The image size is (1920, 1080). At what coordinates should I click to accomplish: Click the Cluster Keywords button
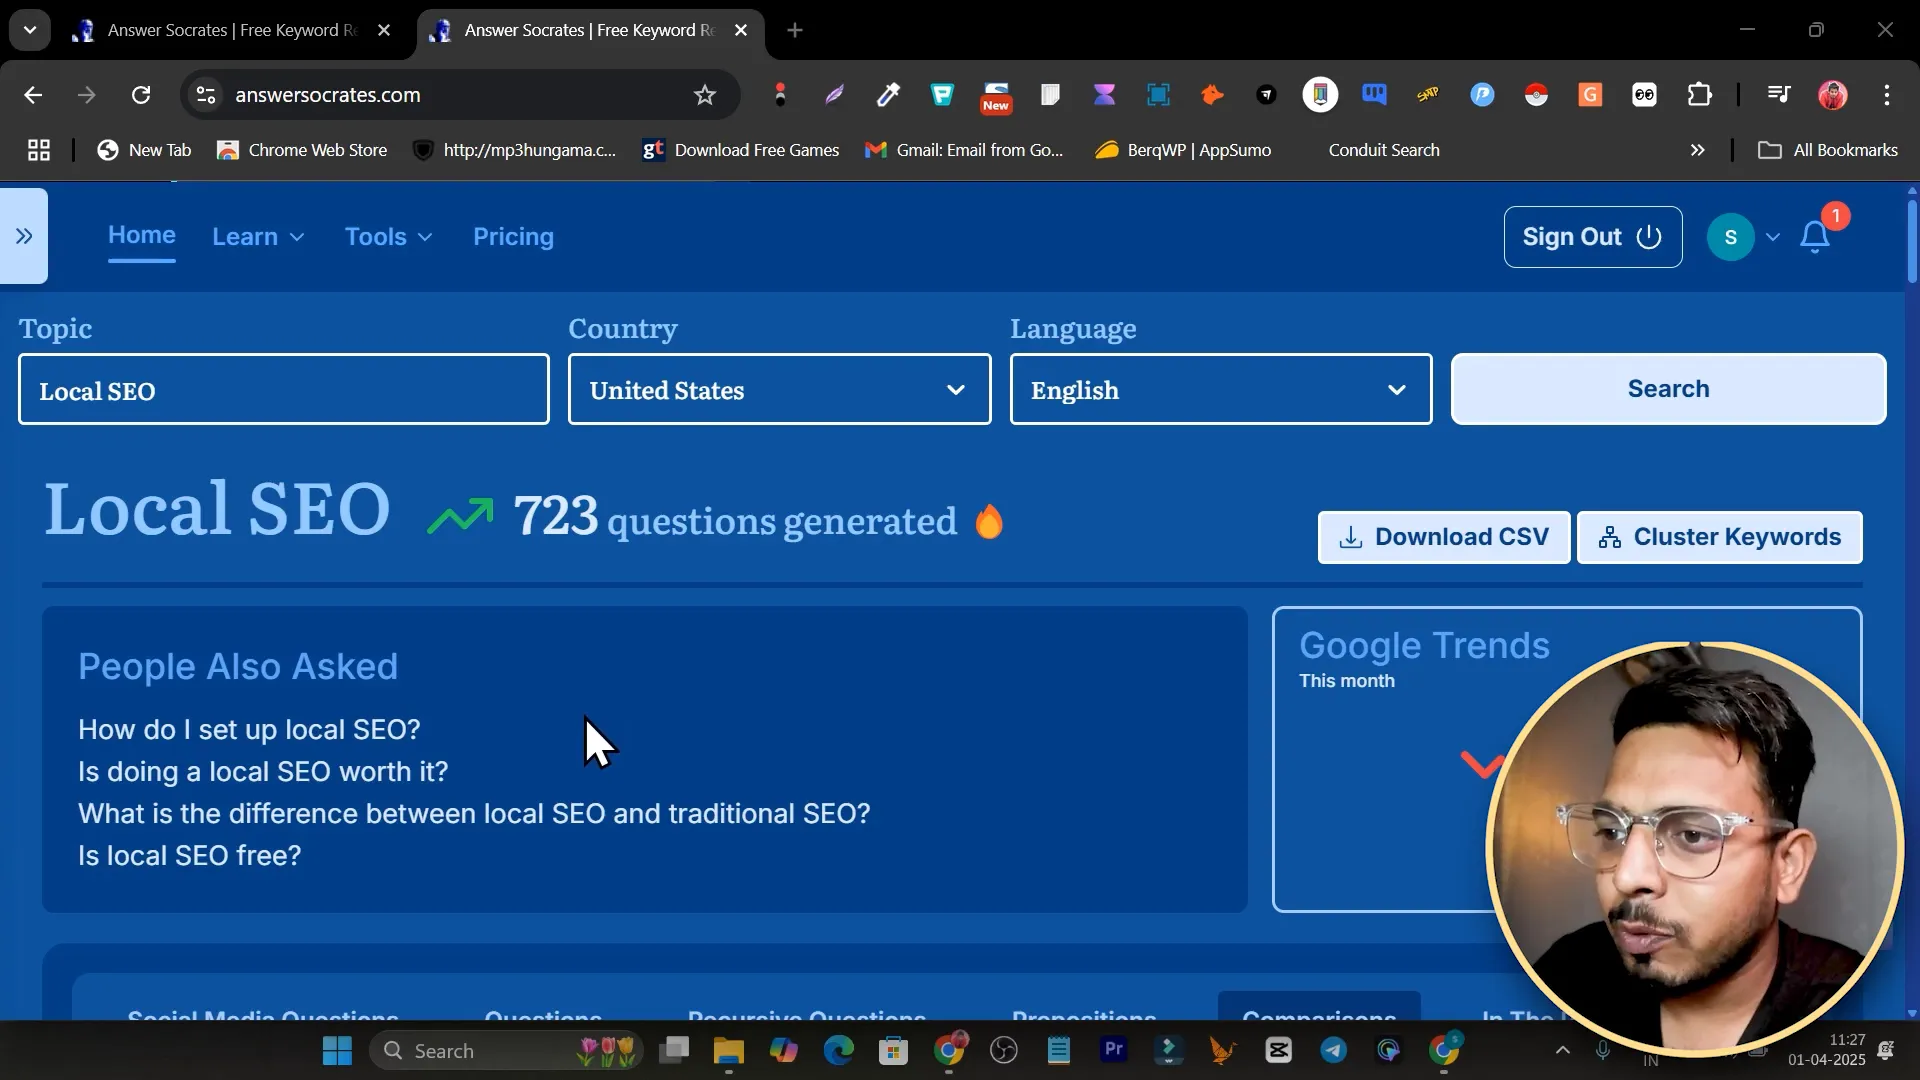pos(1719,537)
